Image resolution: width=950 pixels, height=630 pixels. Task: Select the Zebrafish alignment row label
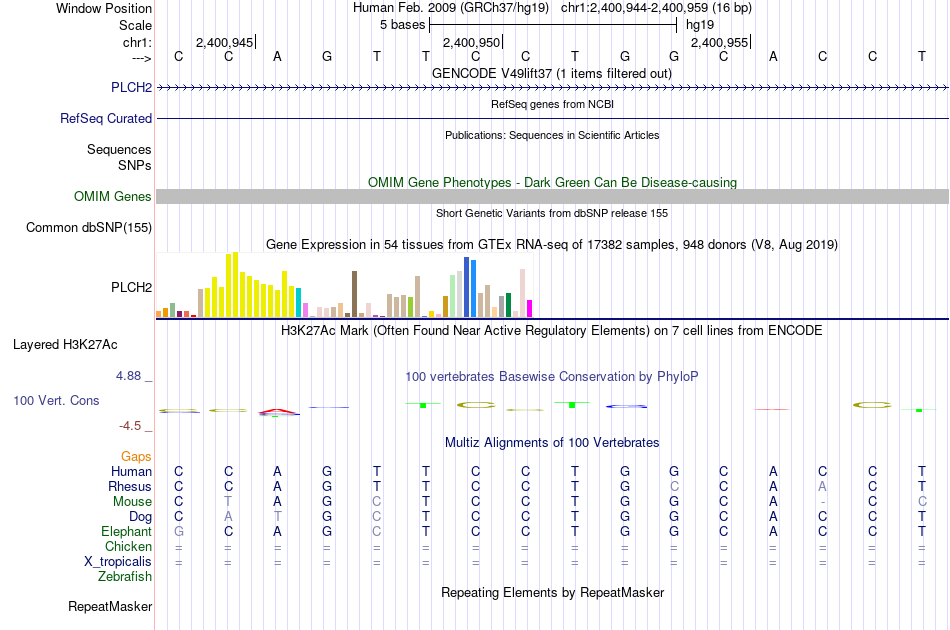click(x=125, y=576)
